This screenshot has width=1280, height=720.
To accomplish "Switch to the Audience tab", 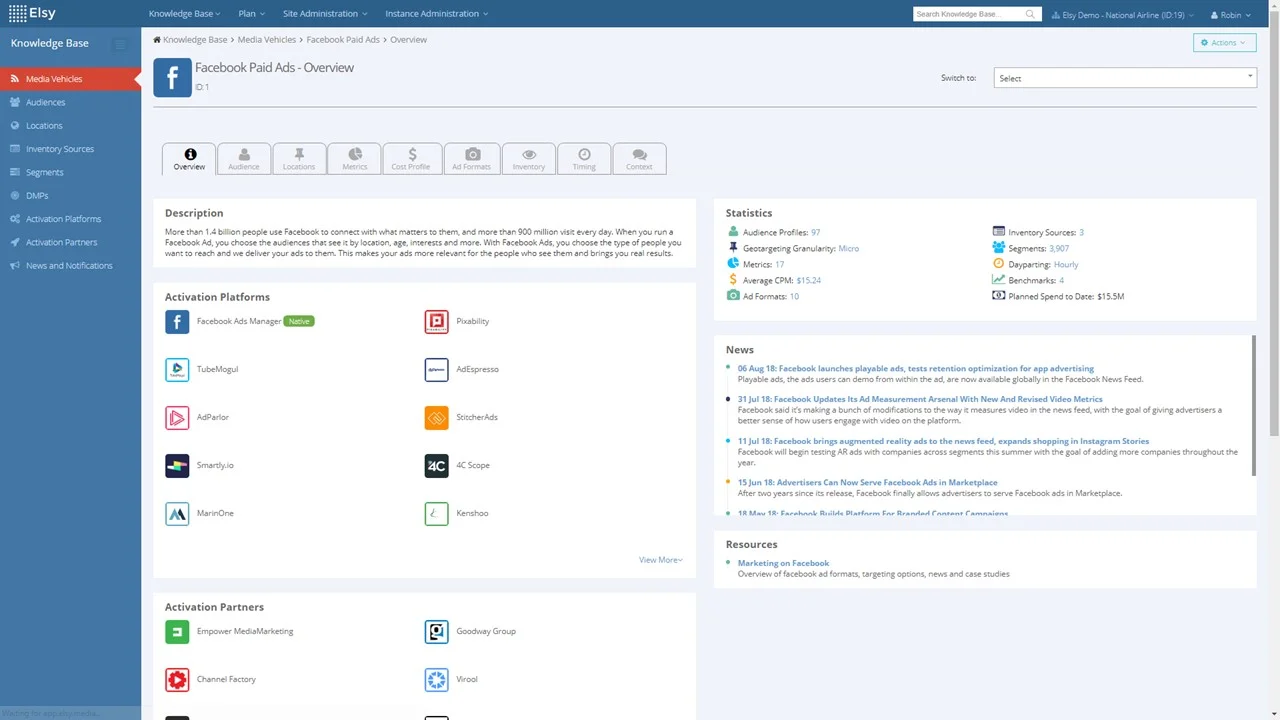I will coord(243,159).
